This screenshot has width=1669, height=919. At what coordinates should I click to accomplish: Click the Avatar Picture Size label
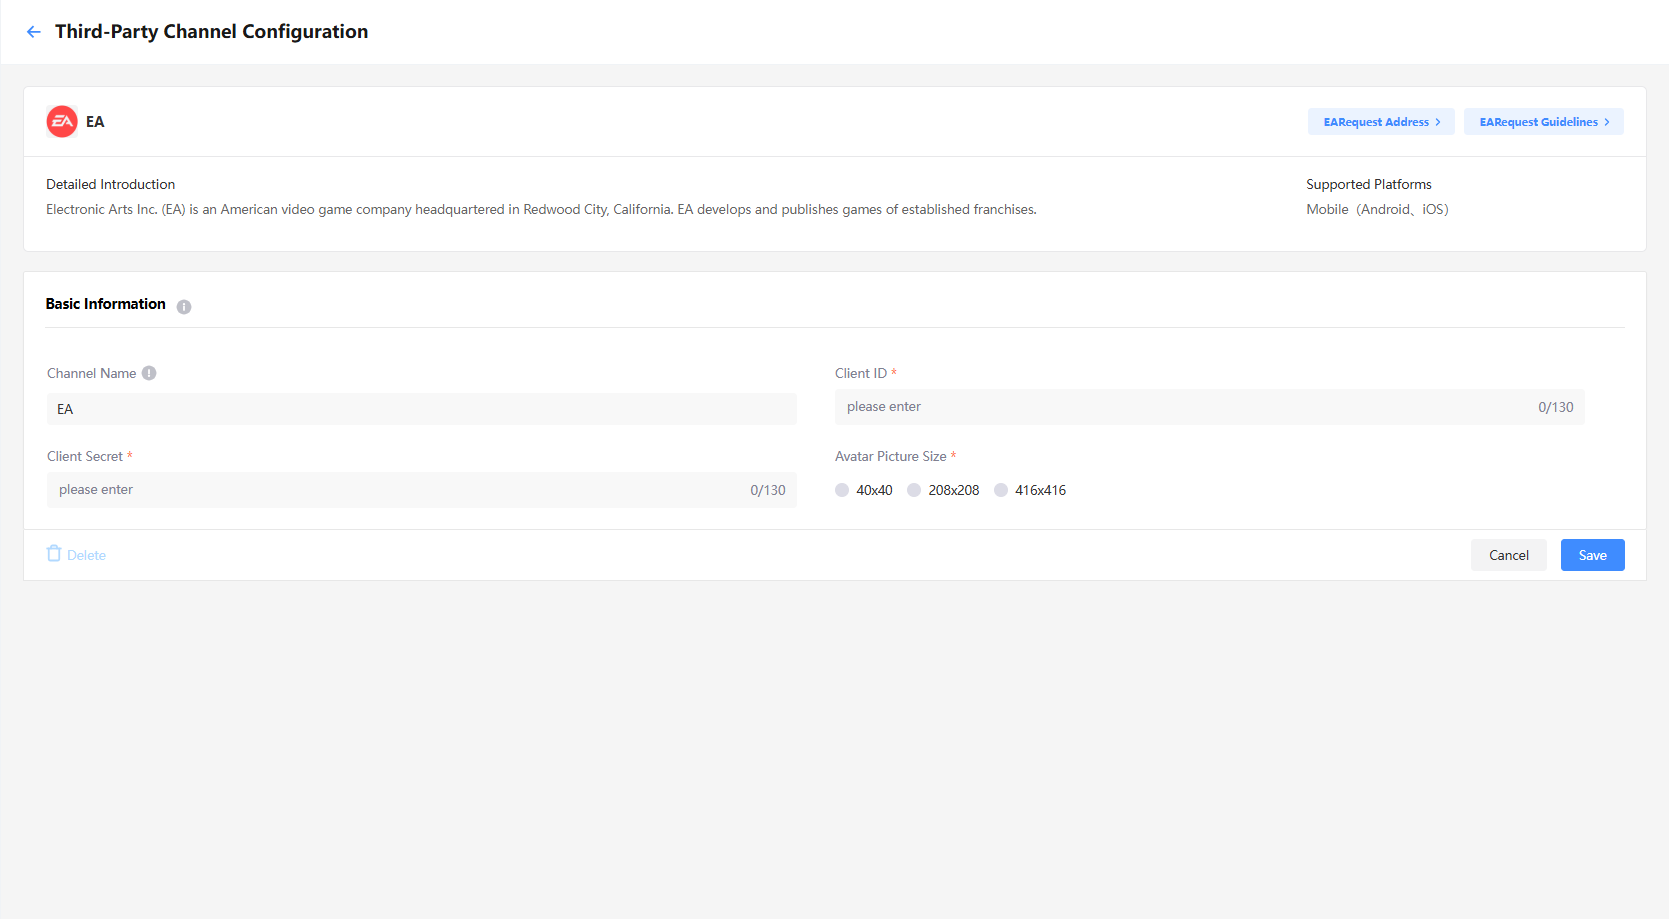coord(891,456)
